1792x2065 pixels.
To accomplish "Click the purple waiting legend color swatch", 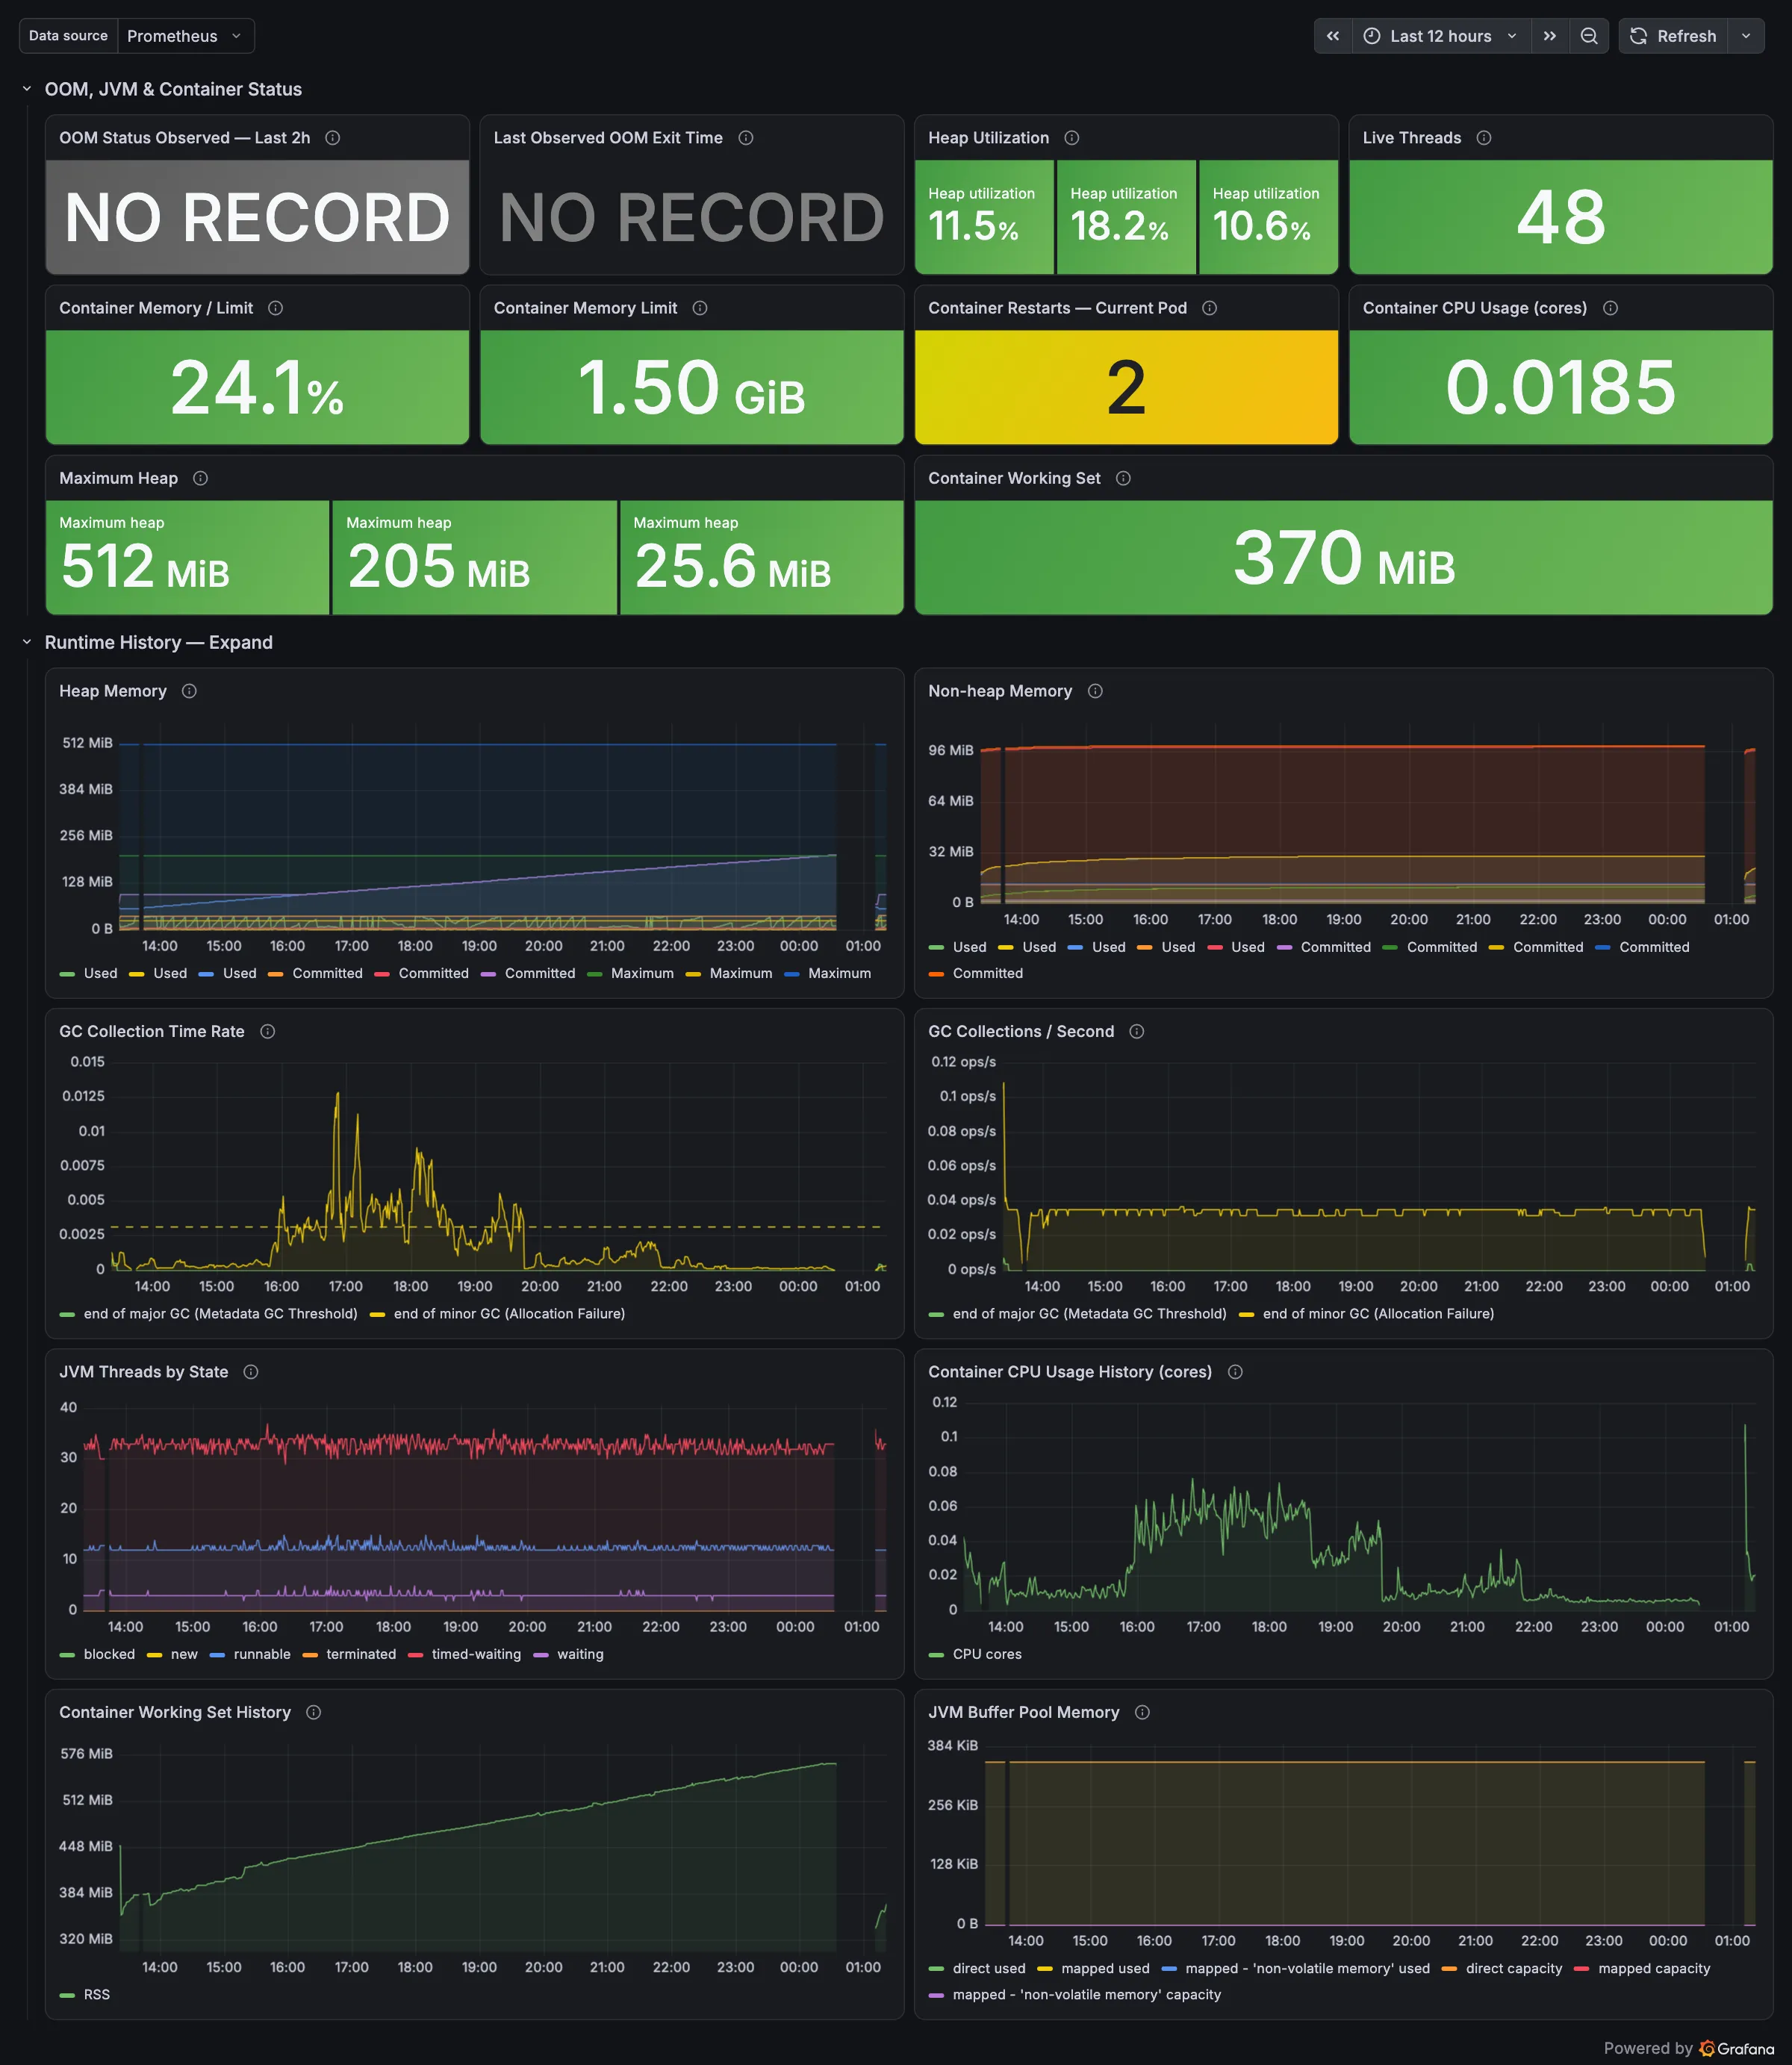I will point(541,1654).
